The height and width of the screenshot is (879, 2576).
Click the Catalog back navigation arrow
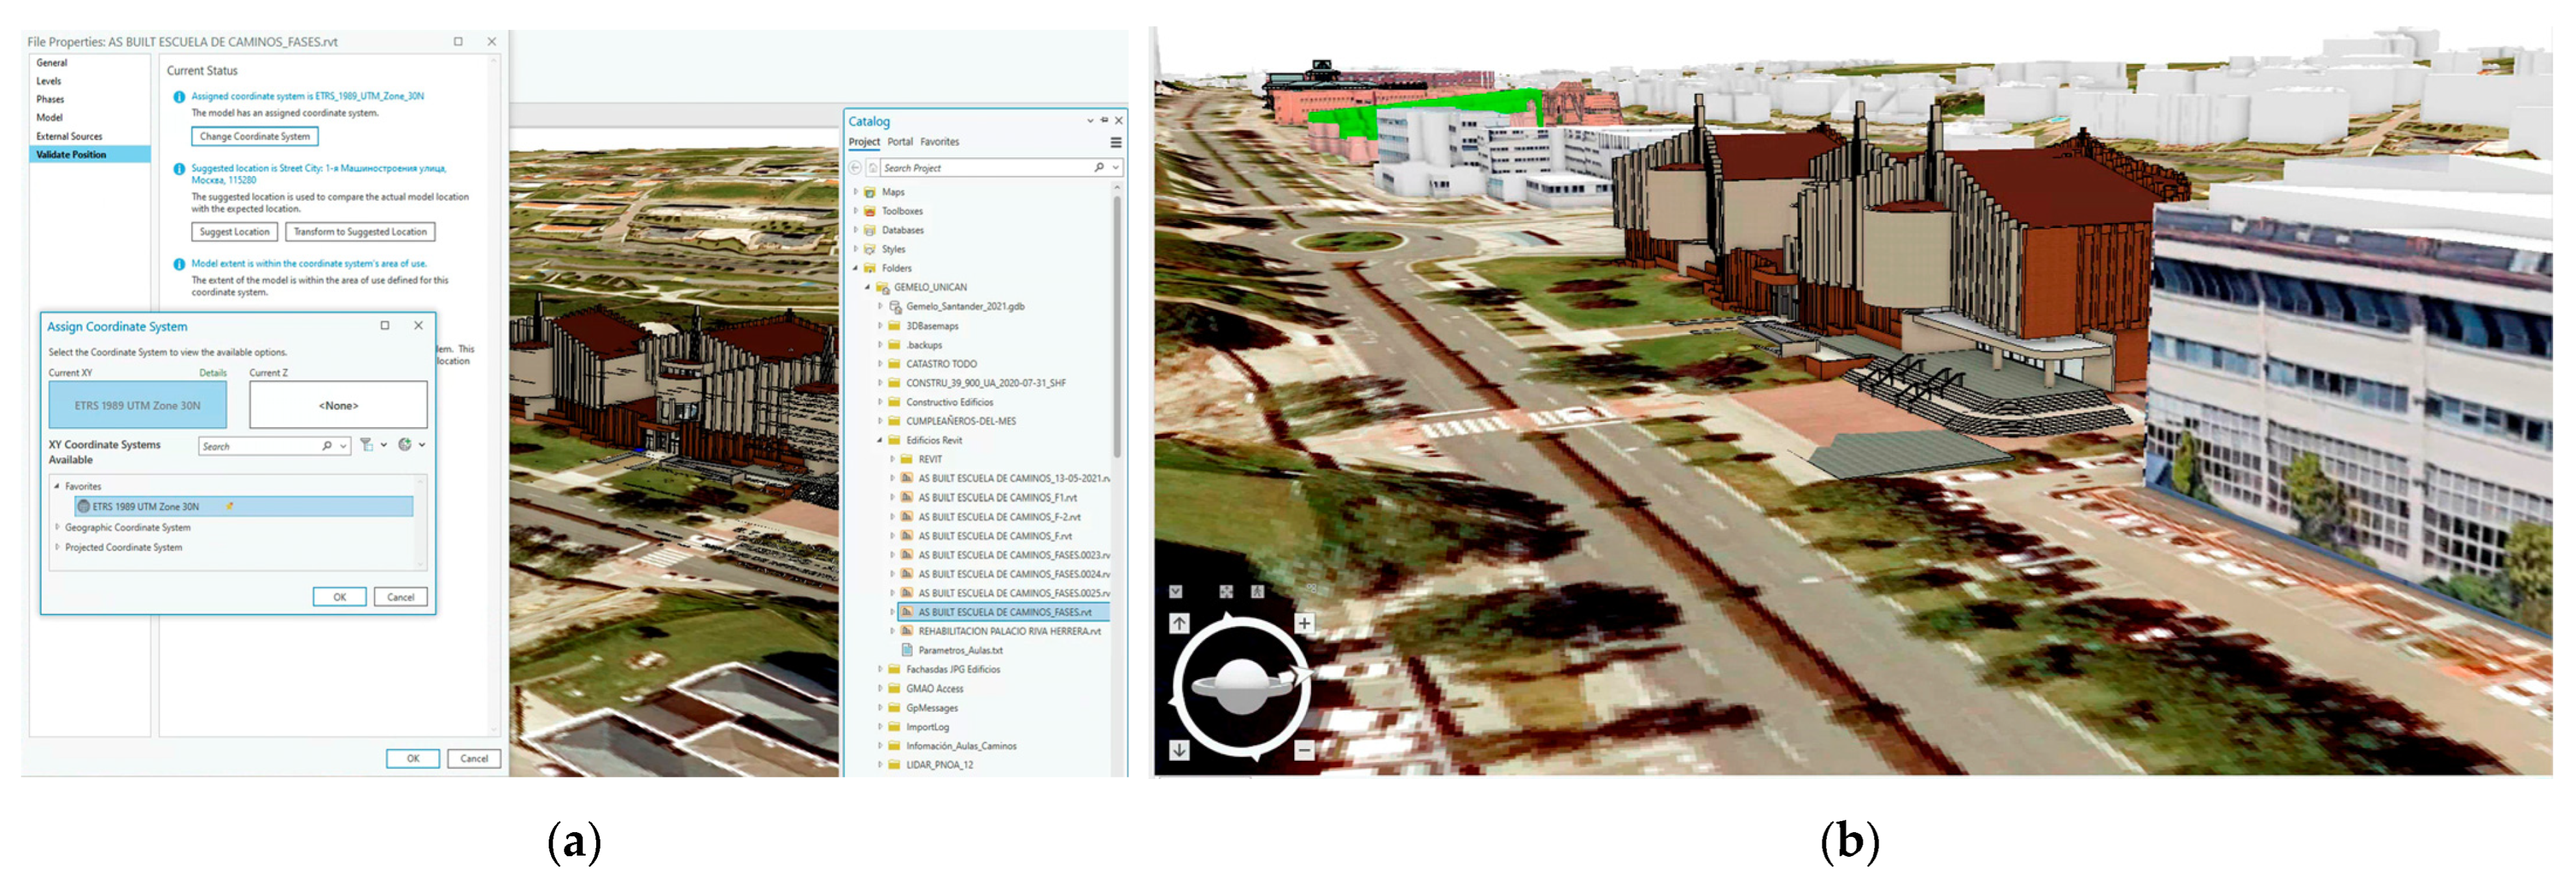[855, 168]
